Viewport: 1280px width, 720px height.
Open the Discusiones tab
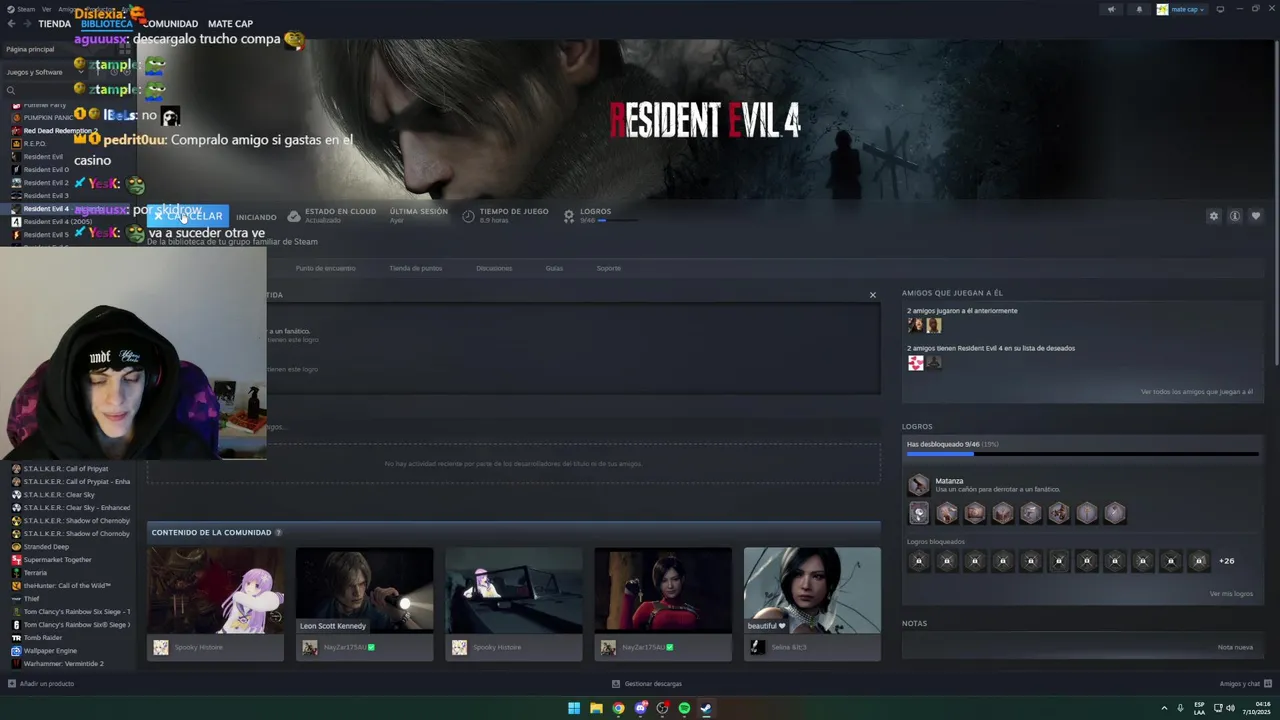point(494,268)
